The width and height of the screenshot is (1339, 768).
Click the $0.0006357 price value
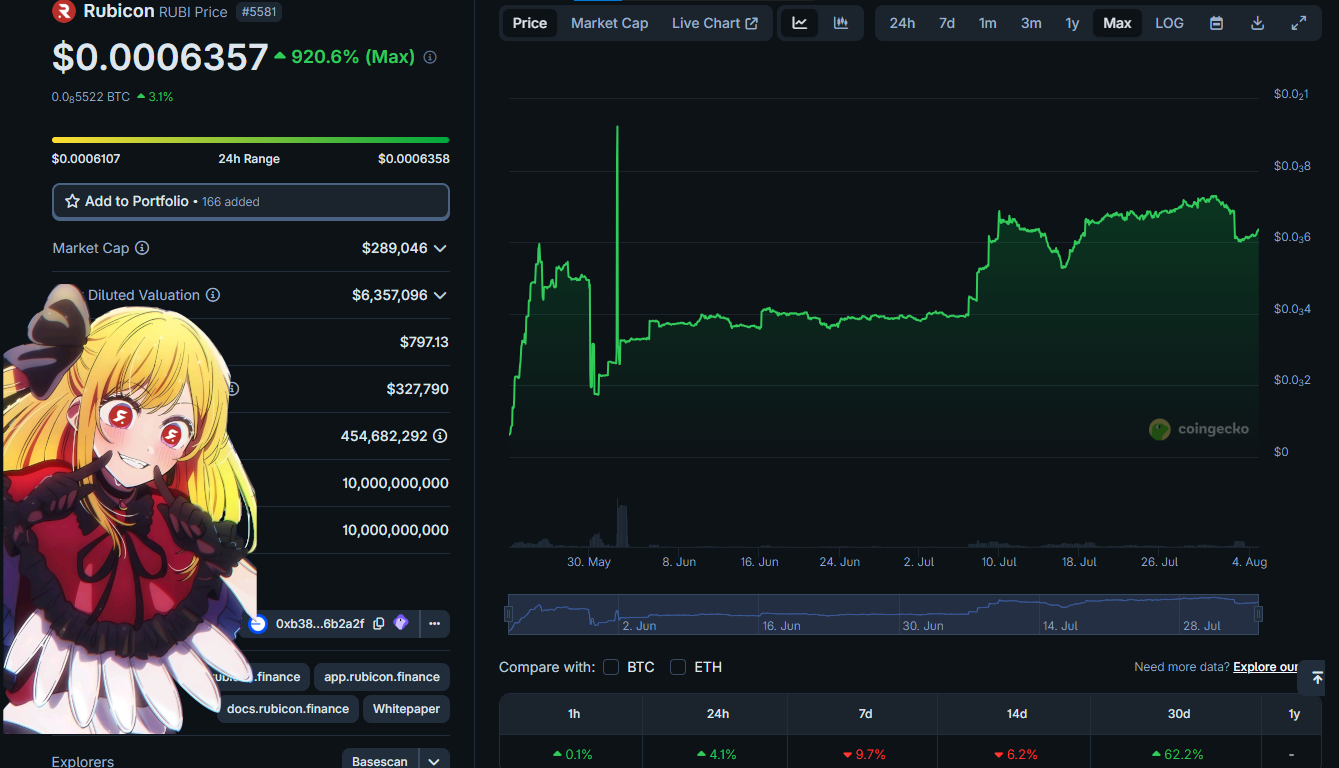[x=160, y=58]
